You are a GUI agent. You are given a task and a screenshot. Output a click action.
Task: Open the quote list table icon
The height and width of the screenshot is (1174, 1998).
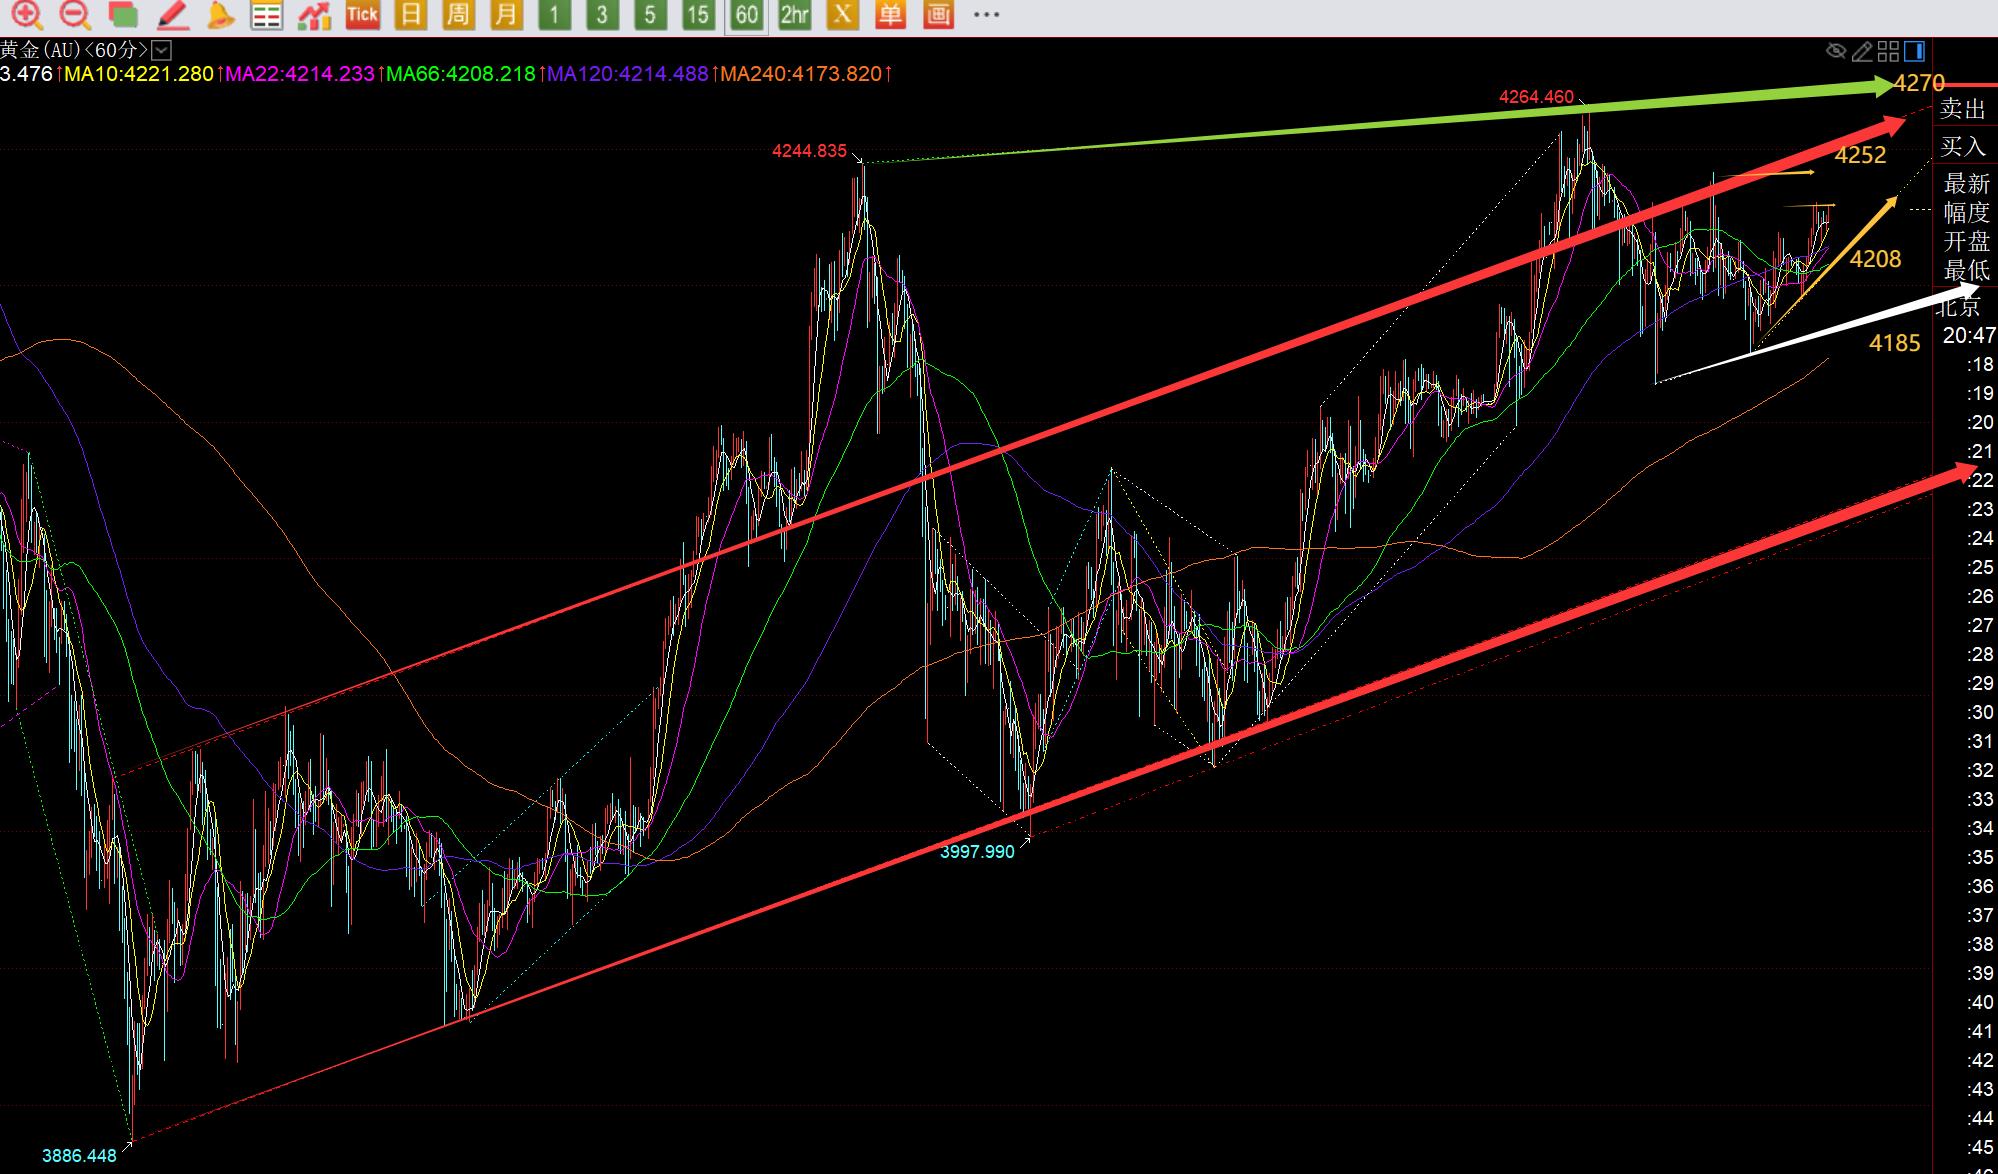266,14
